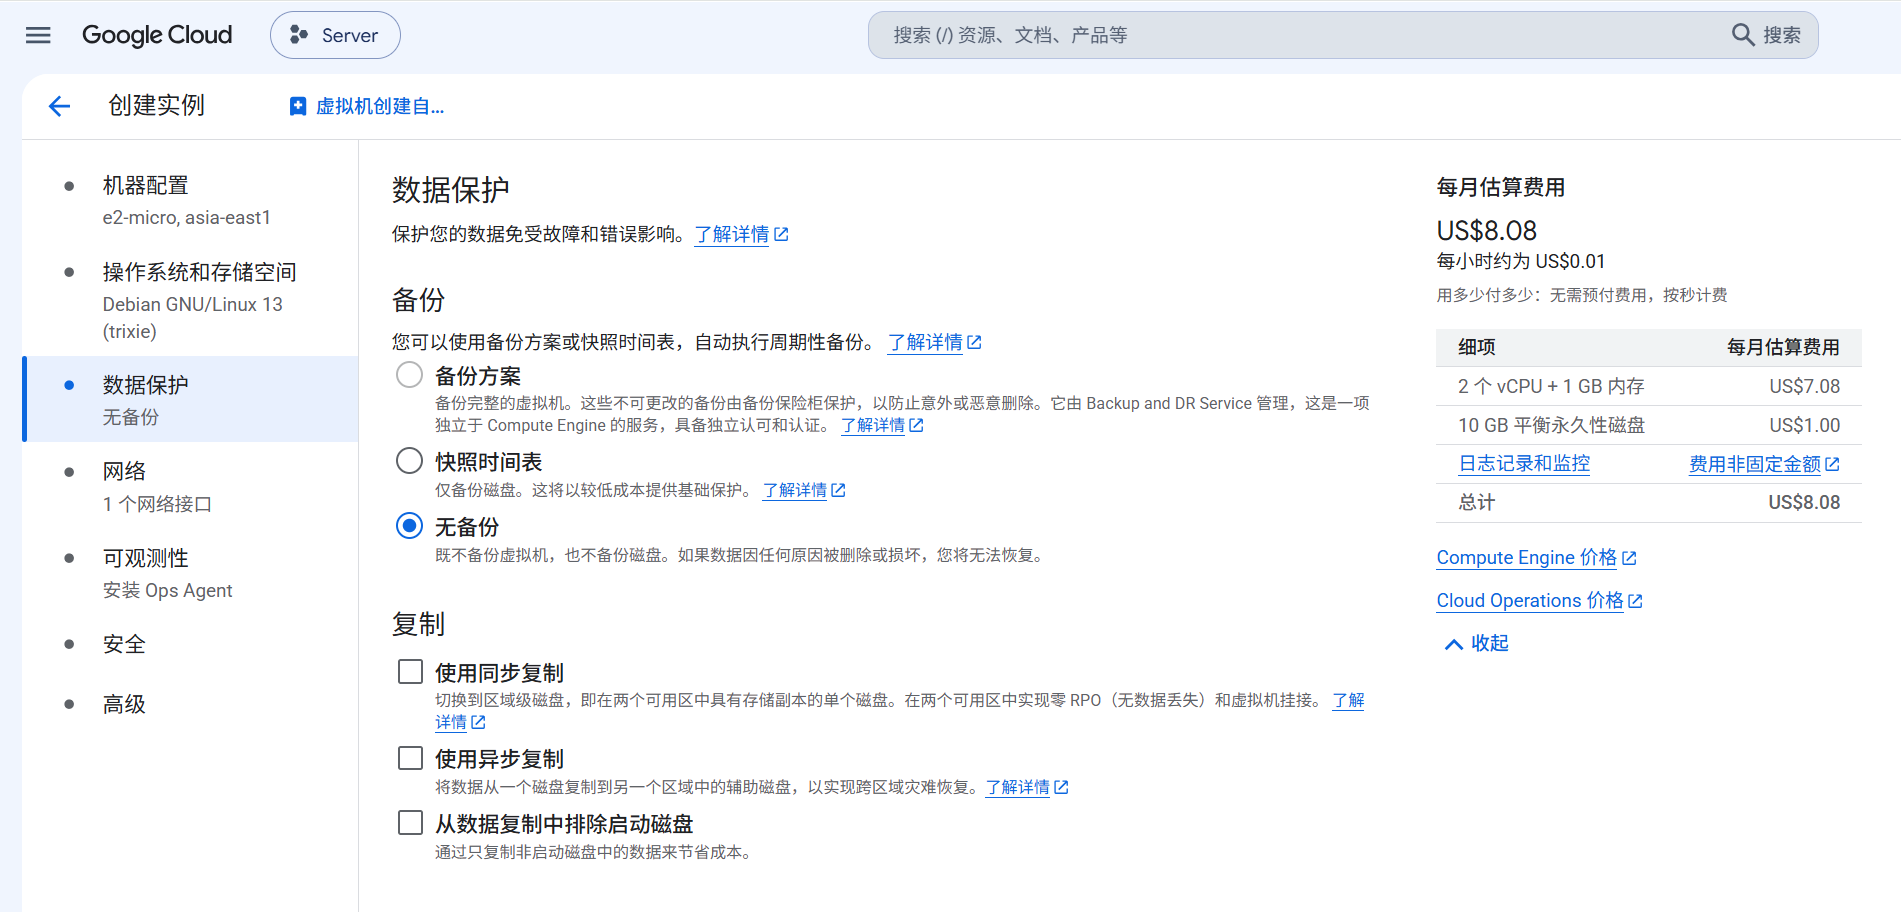
Task: Enable the 使用异步复制 checkbox
Action: [x=410, y=758]
